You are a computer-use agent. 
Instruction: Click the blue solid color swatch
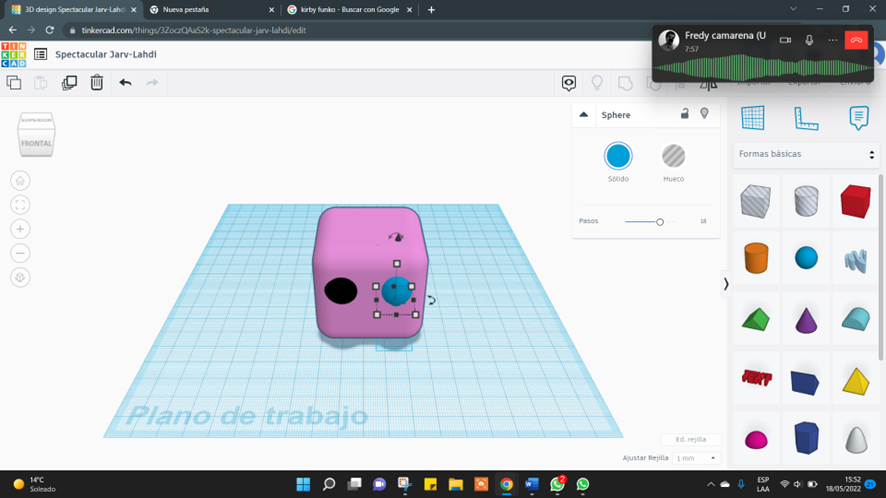[618, 156]
